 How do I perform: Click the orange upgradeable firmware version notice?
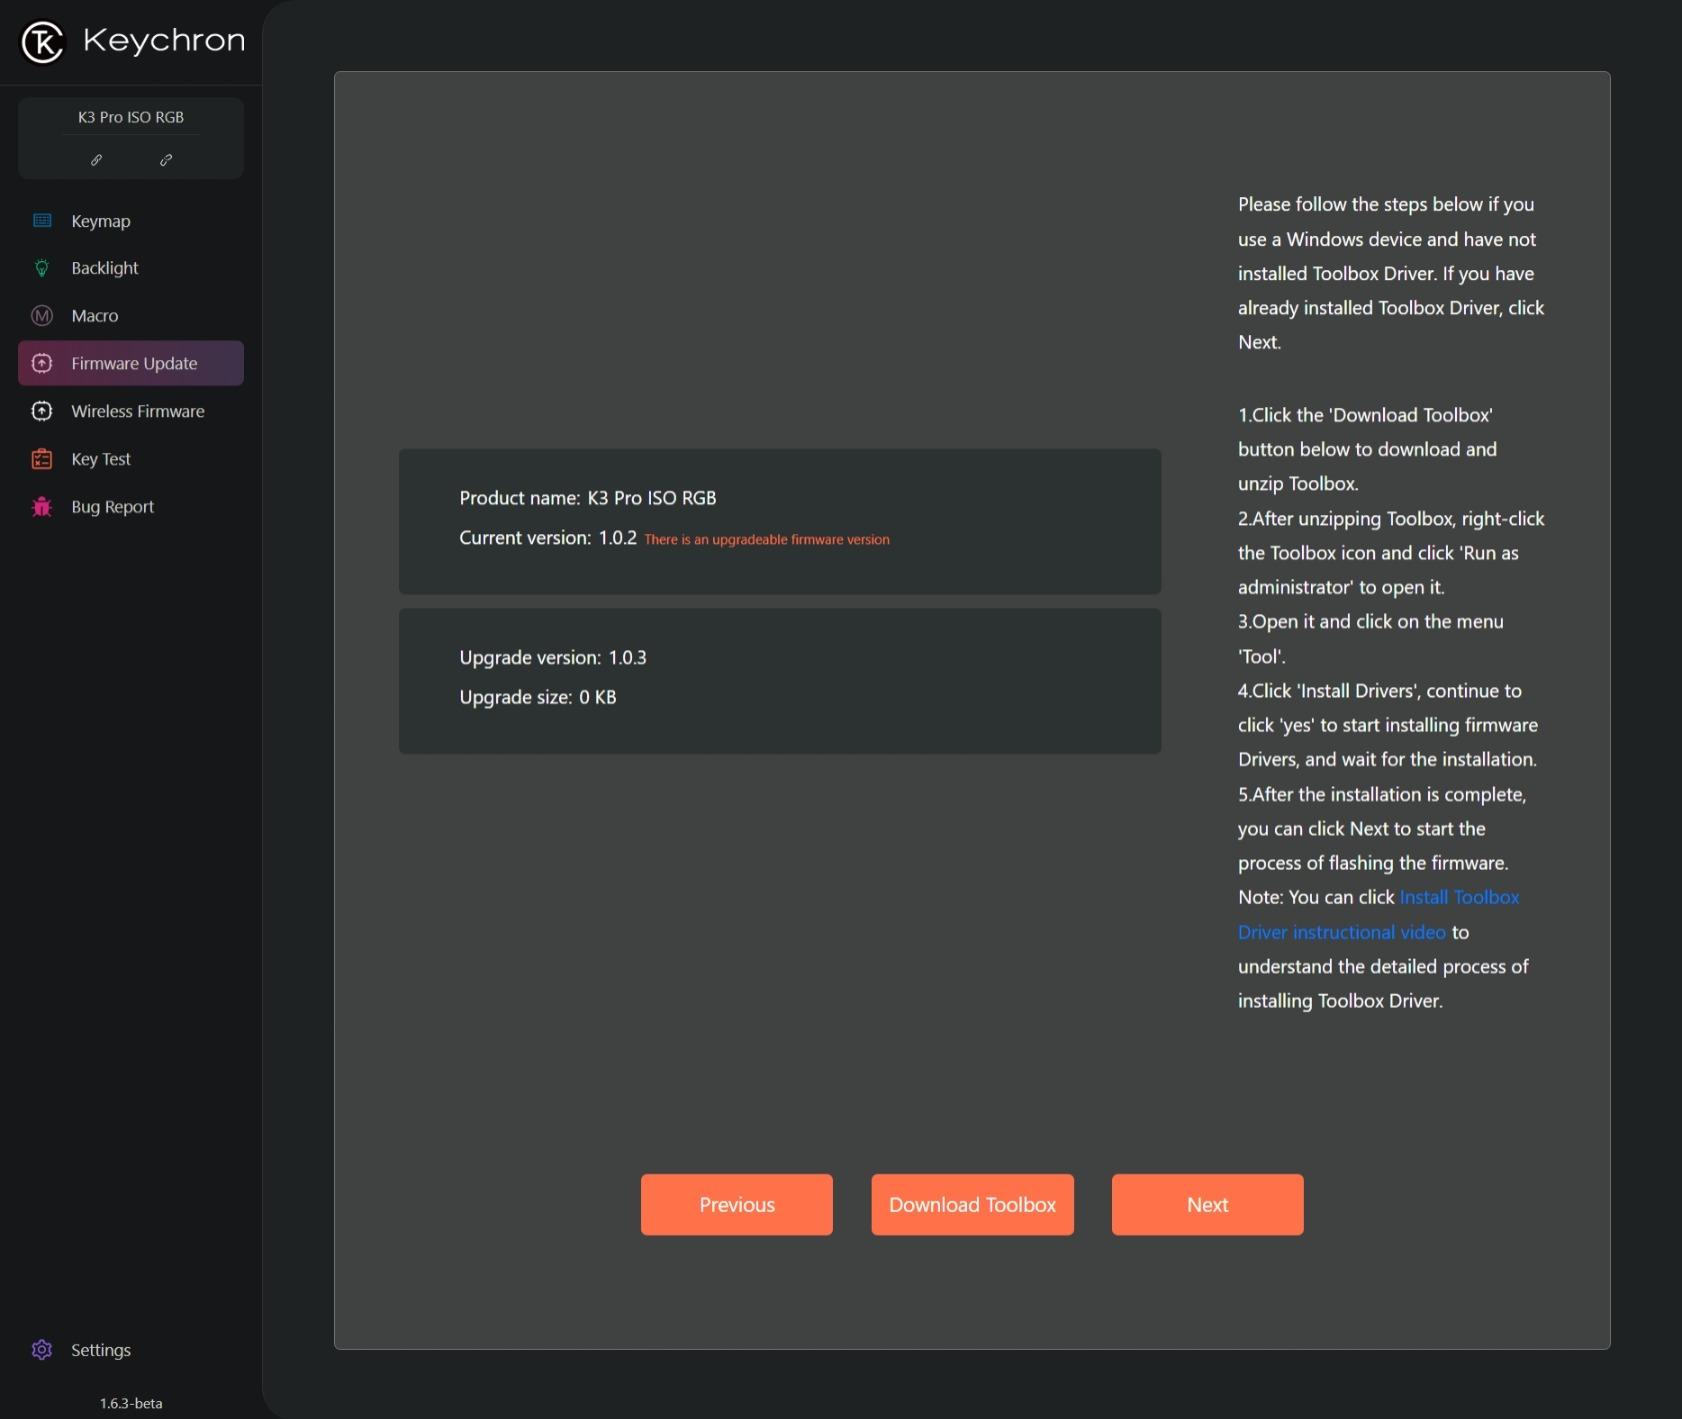(766, 540)
